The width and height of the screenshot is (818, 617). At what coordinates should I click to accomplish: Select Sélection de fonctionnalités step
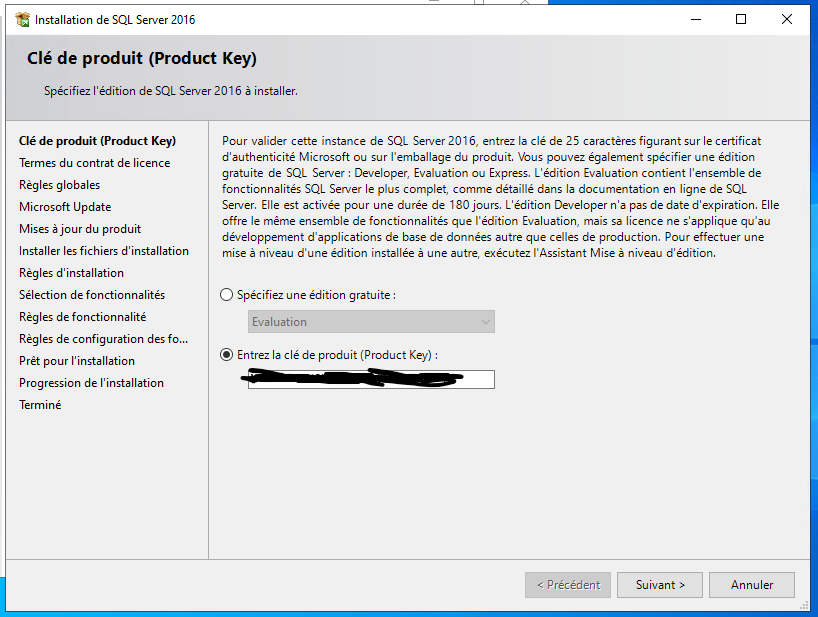pos(92,295)
